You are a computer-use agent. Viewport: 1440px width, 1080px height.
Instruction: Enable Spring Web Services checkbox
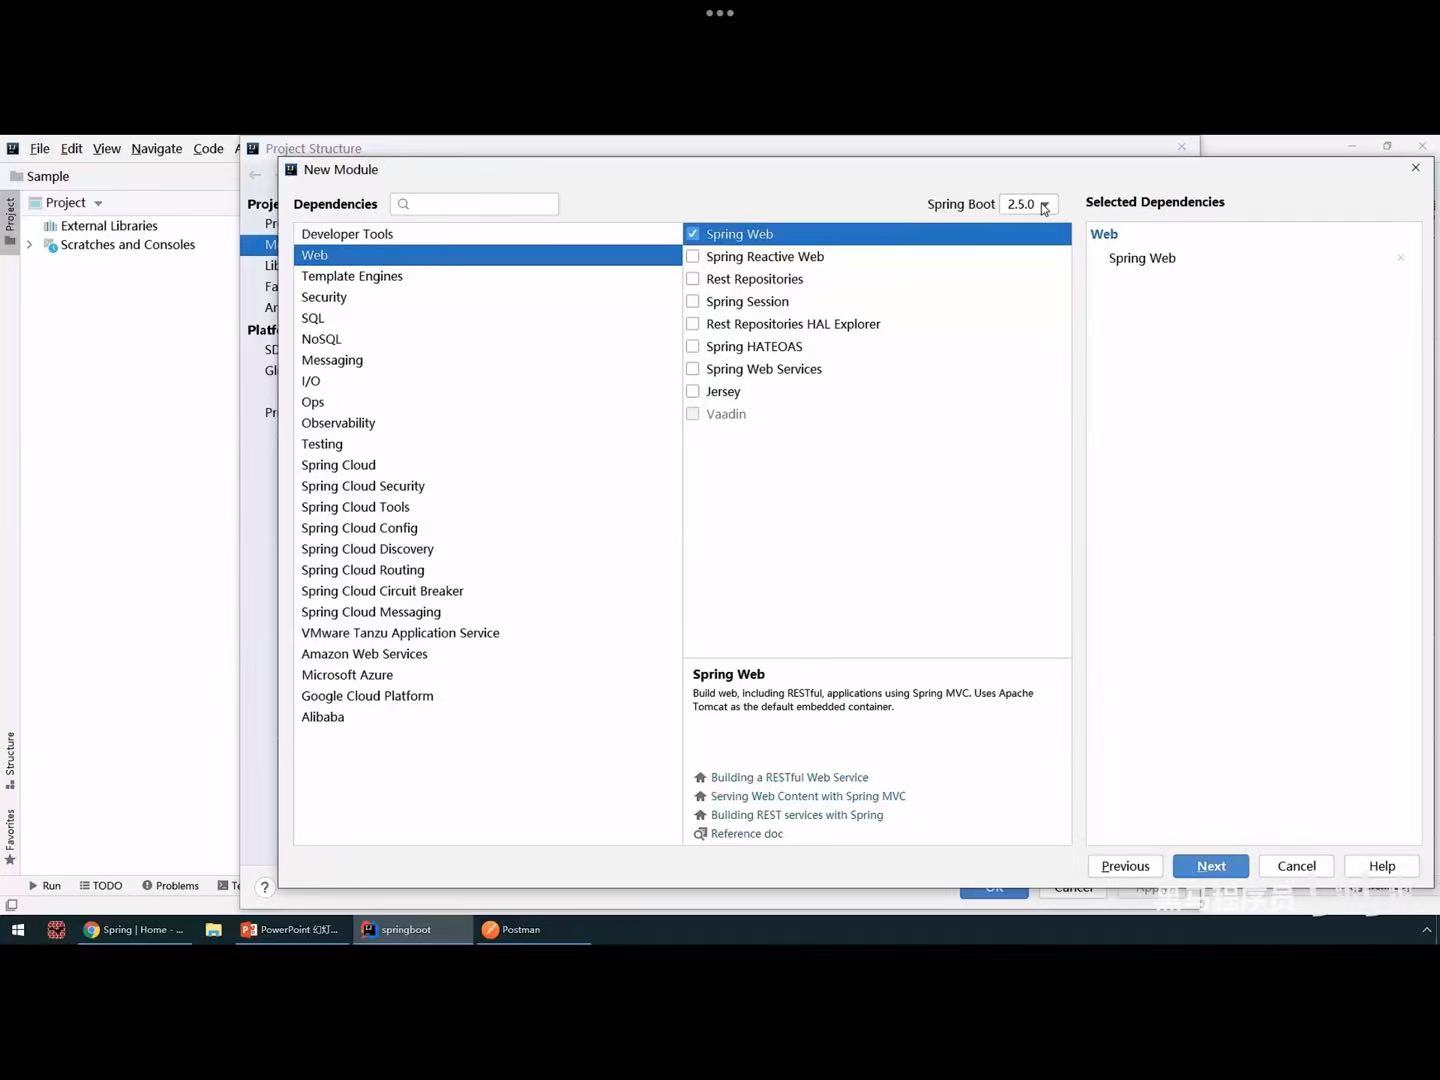(x=692, y=369)
